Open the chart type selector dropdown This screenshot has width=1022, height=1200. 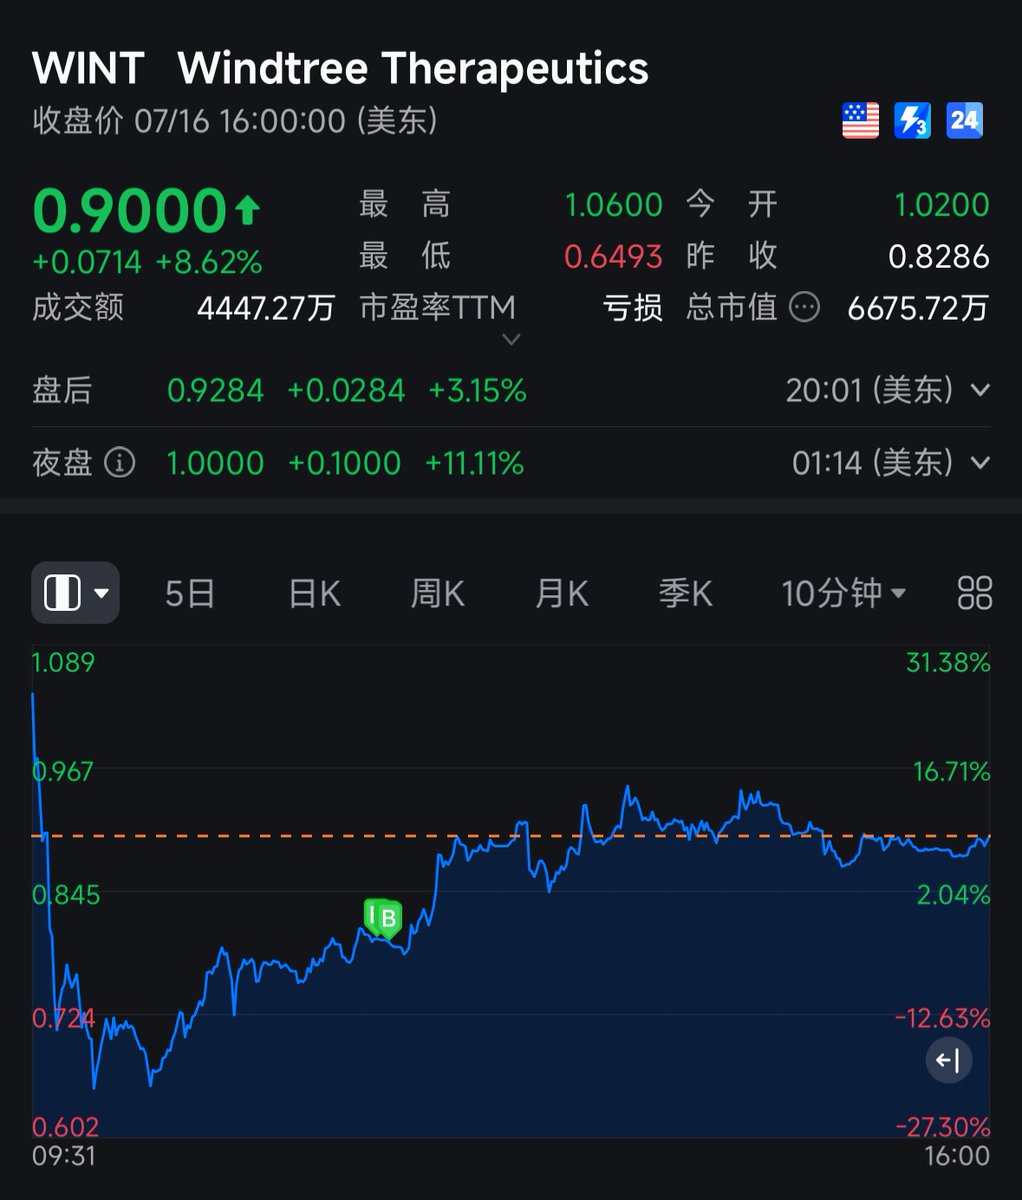tap(76, 593)
